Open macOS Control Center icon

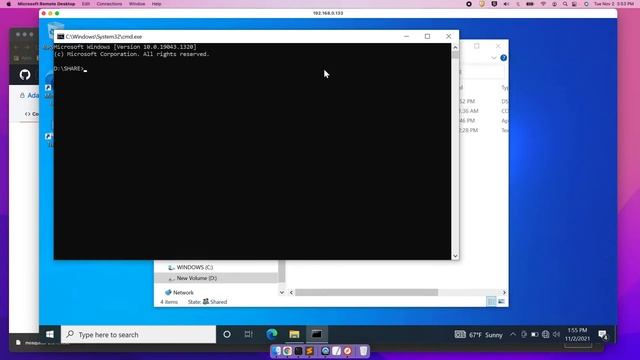(575, 4)
